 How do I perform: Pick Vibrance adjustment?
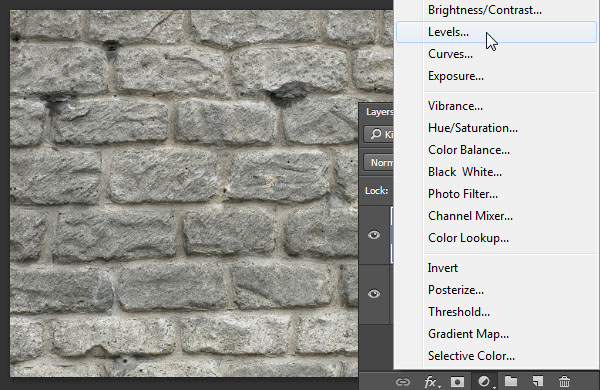point(455,106)
